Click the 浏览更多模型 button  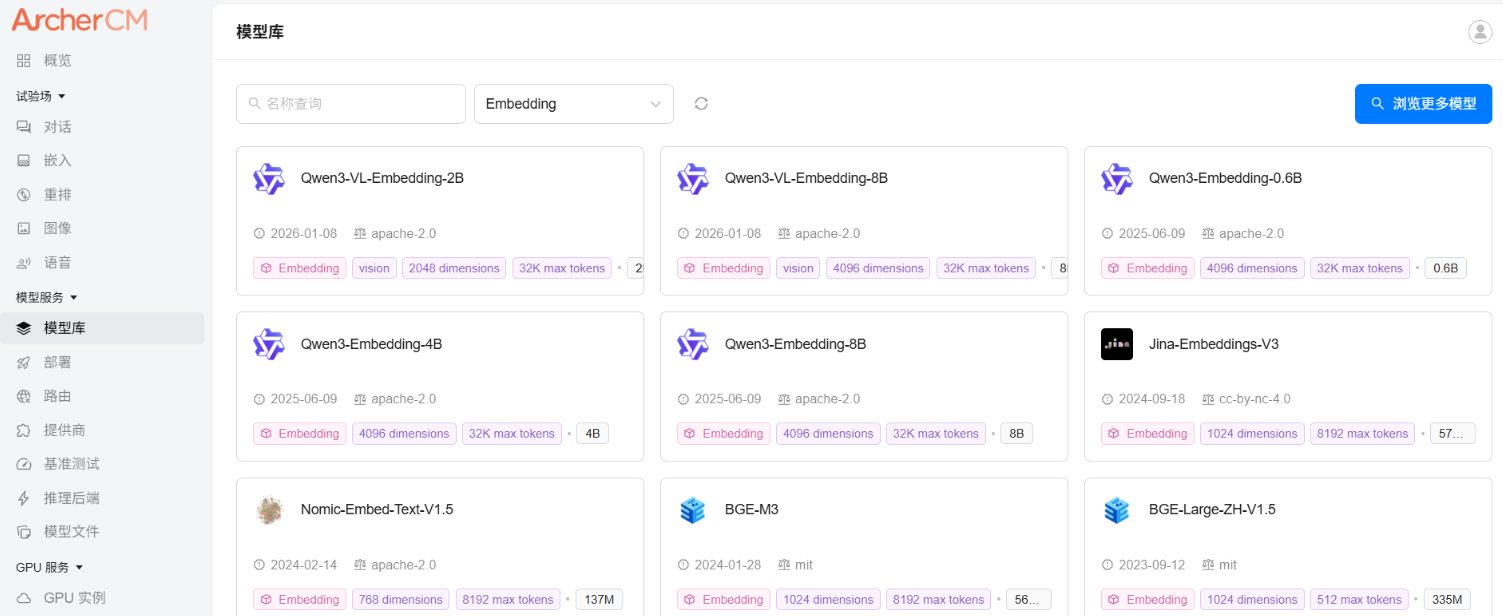coord(1423,104)
